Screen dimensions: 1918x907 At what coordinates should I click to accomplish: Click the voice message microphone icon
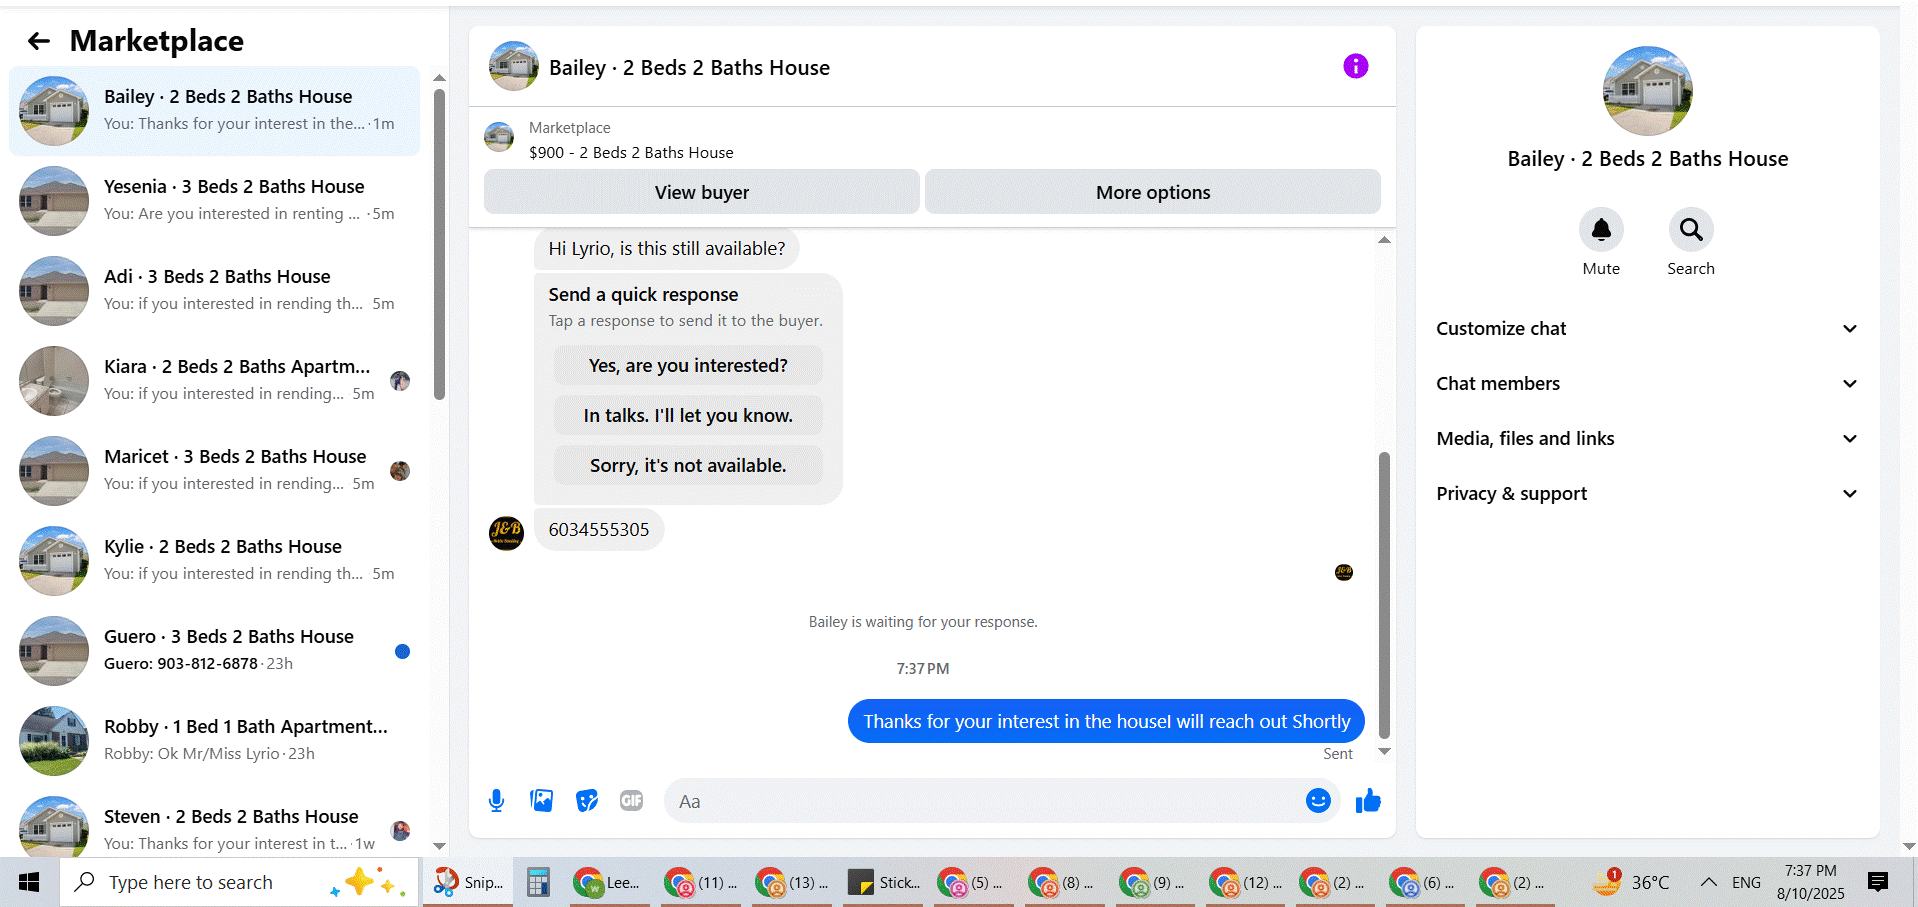tap(496, 800)
